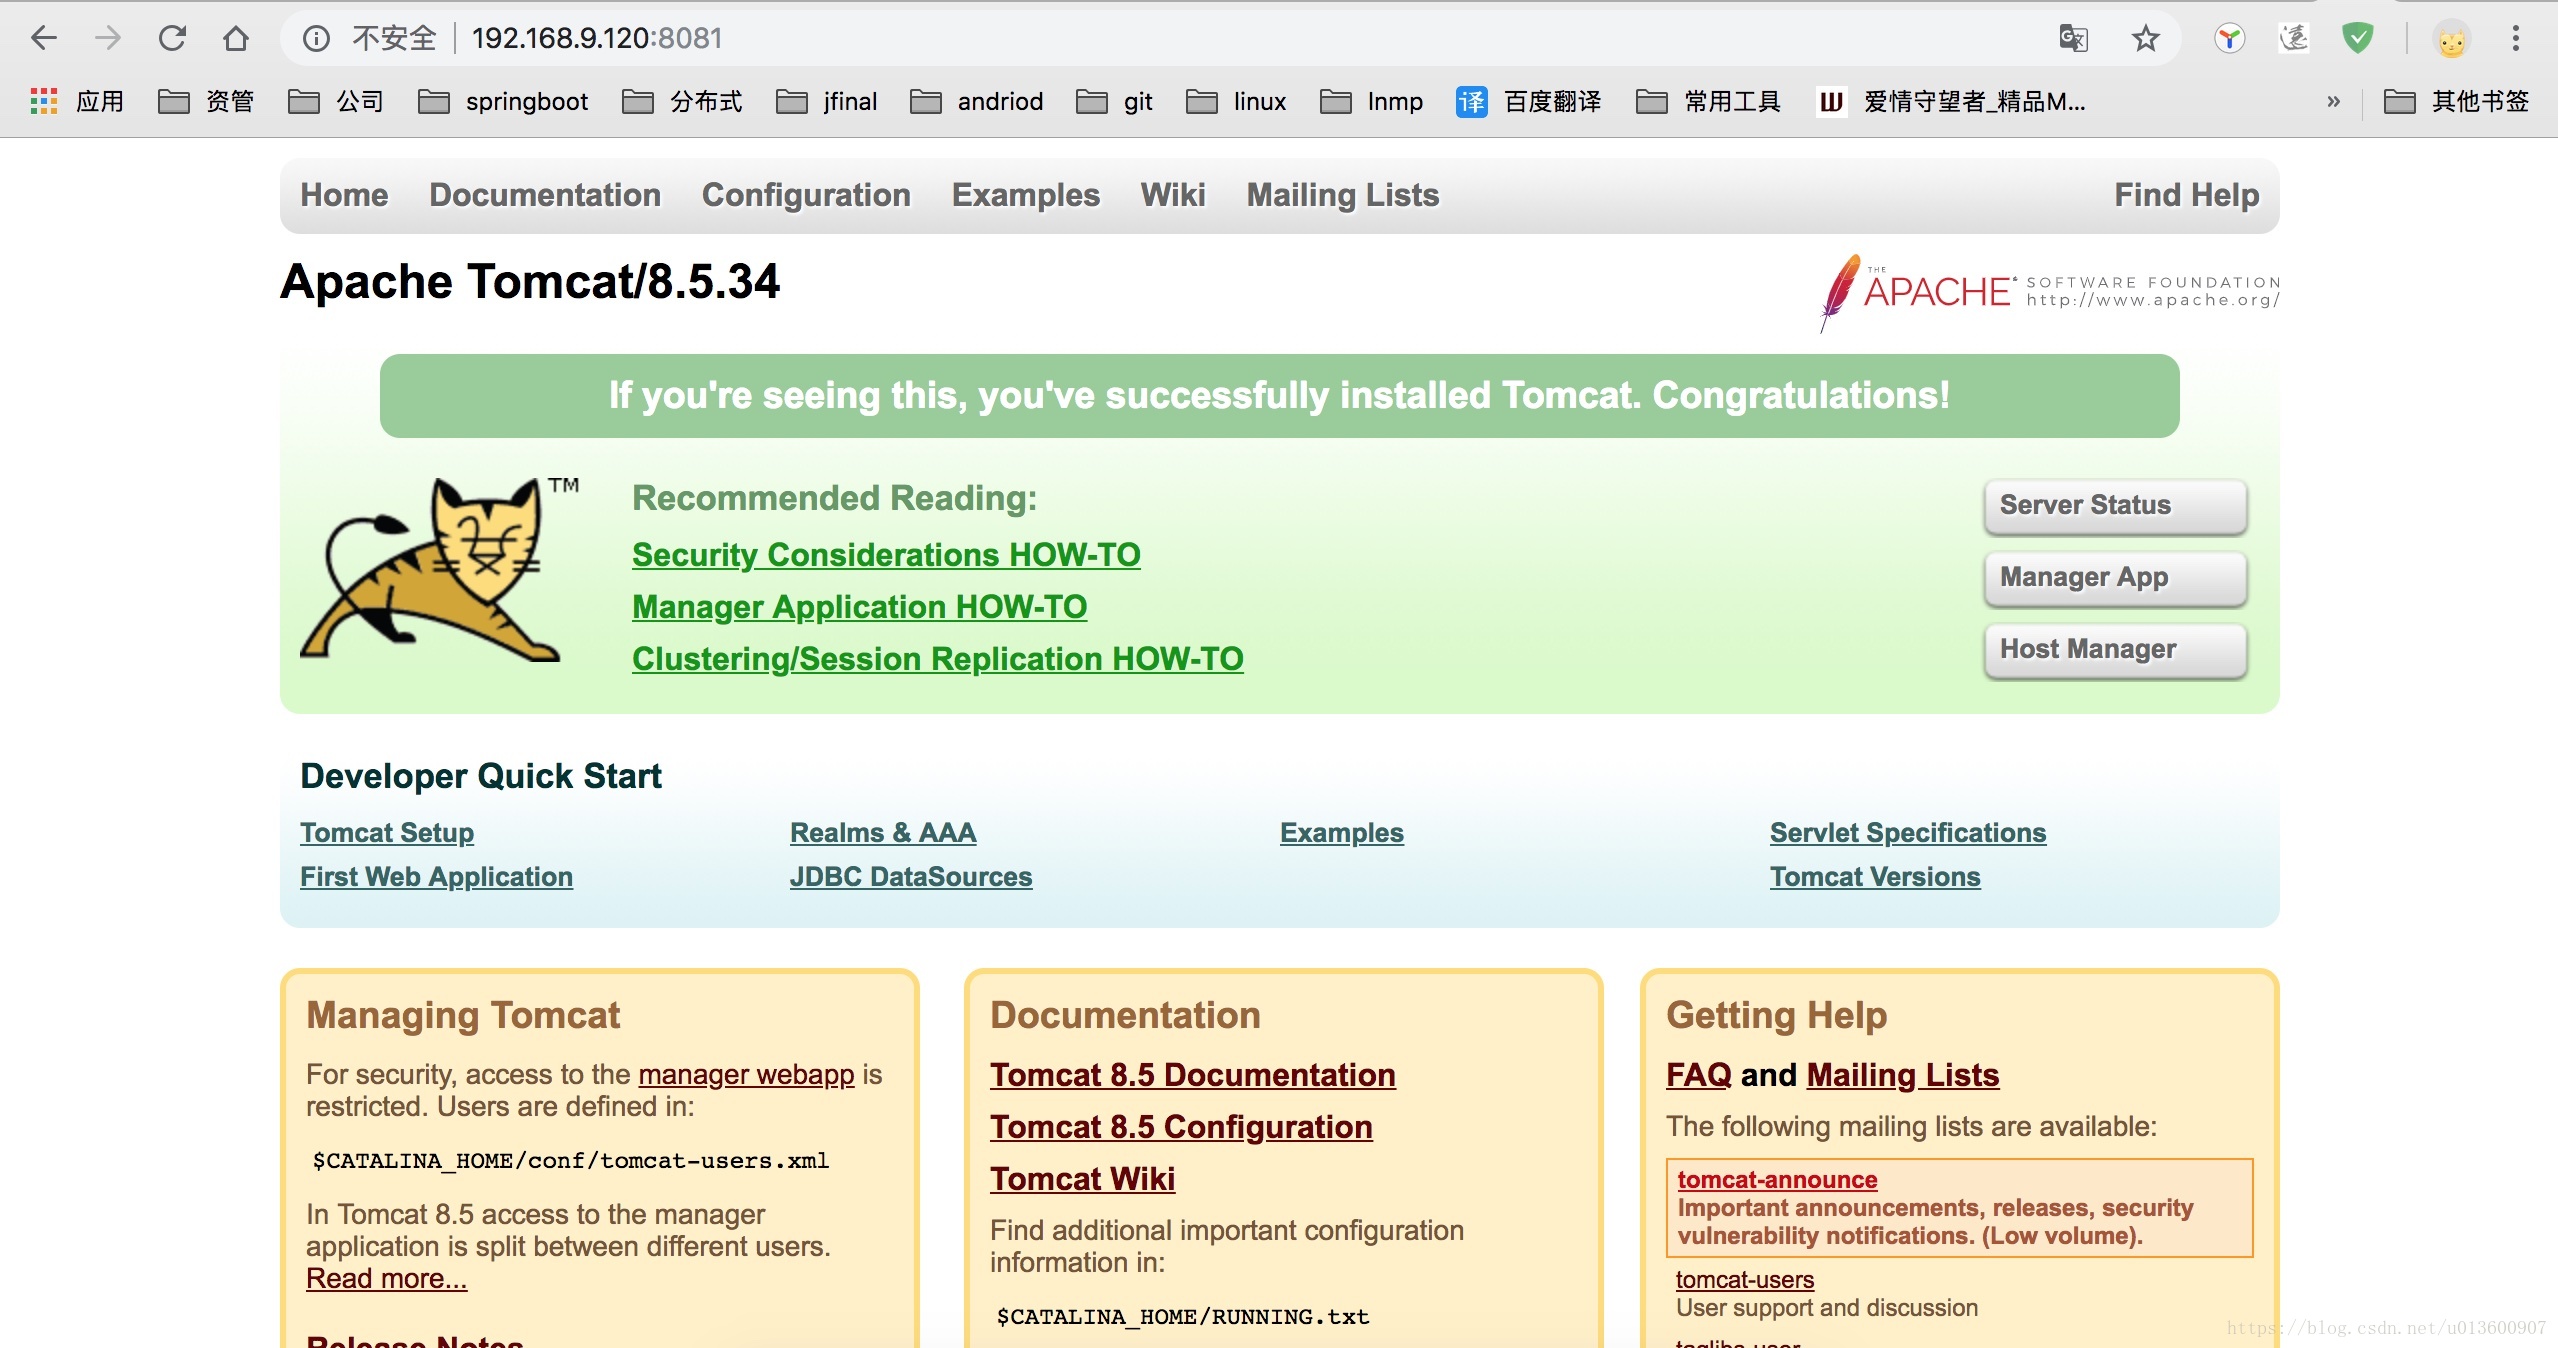Open the git bookmark folder
Image resolution: width=2558 pixels, height=1348 pixels.
(x=1115, y=101)
